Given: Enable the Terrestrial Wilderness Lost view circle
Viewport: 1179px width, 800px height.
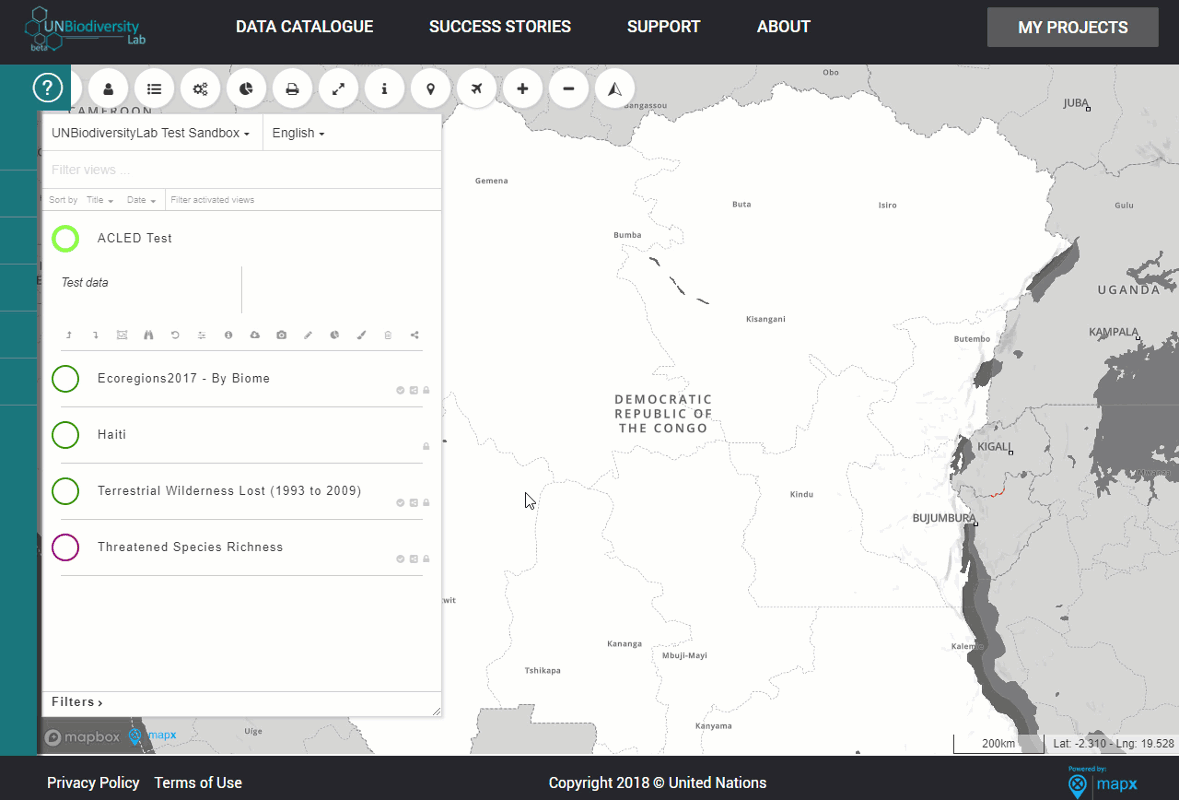Looking at the screenshot, I should [x=65, y=491].
